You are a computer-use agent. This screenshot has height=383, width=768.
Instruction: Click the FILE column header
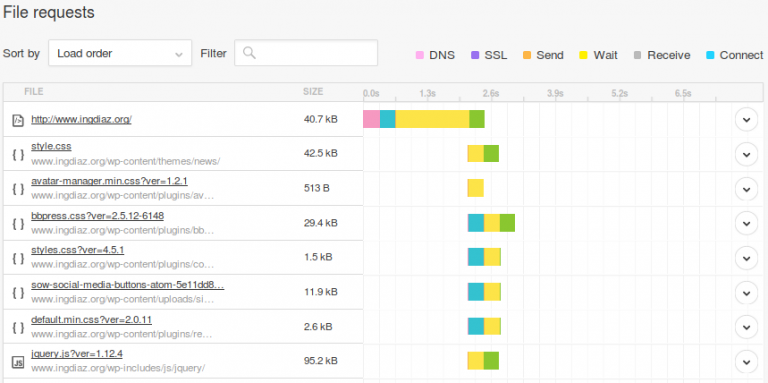pos(34,92)
